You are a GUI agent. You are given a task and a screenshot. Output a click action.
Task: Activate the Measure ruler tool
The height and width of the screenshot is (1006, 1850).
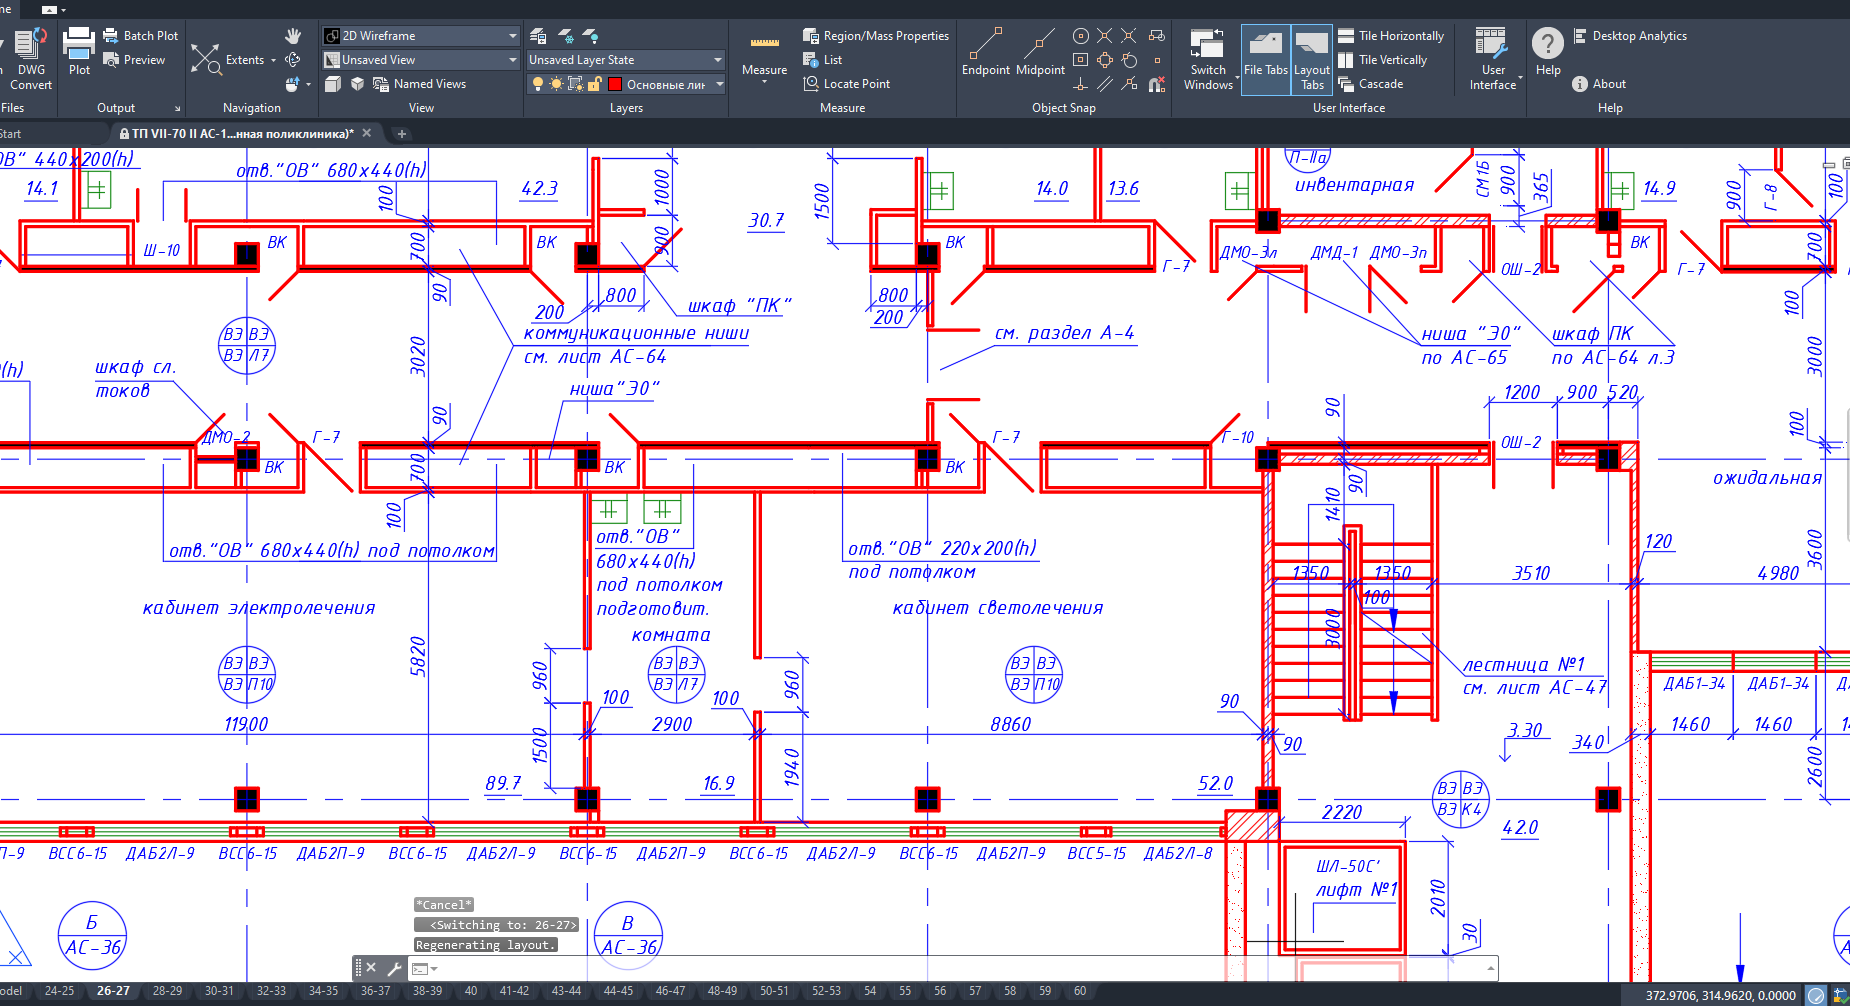click(764, 46)
